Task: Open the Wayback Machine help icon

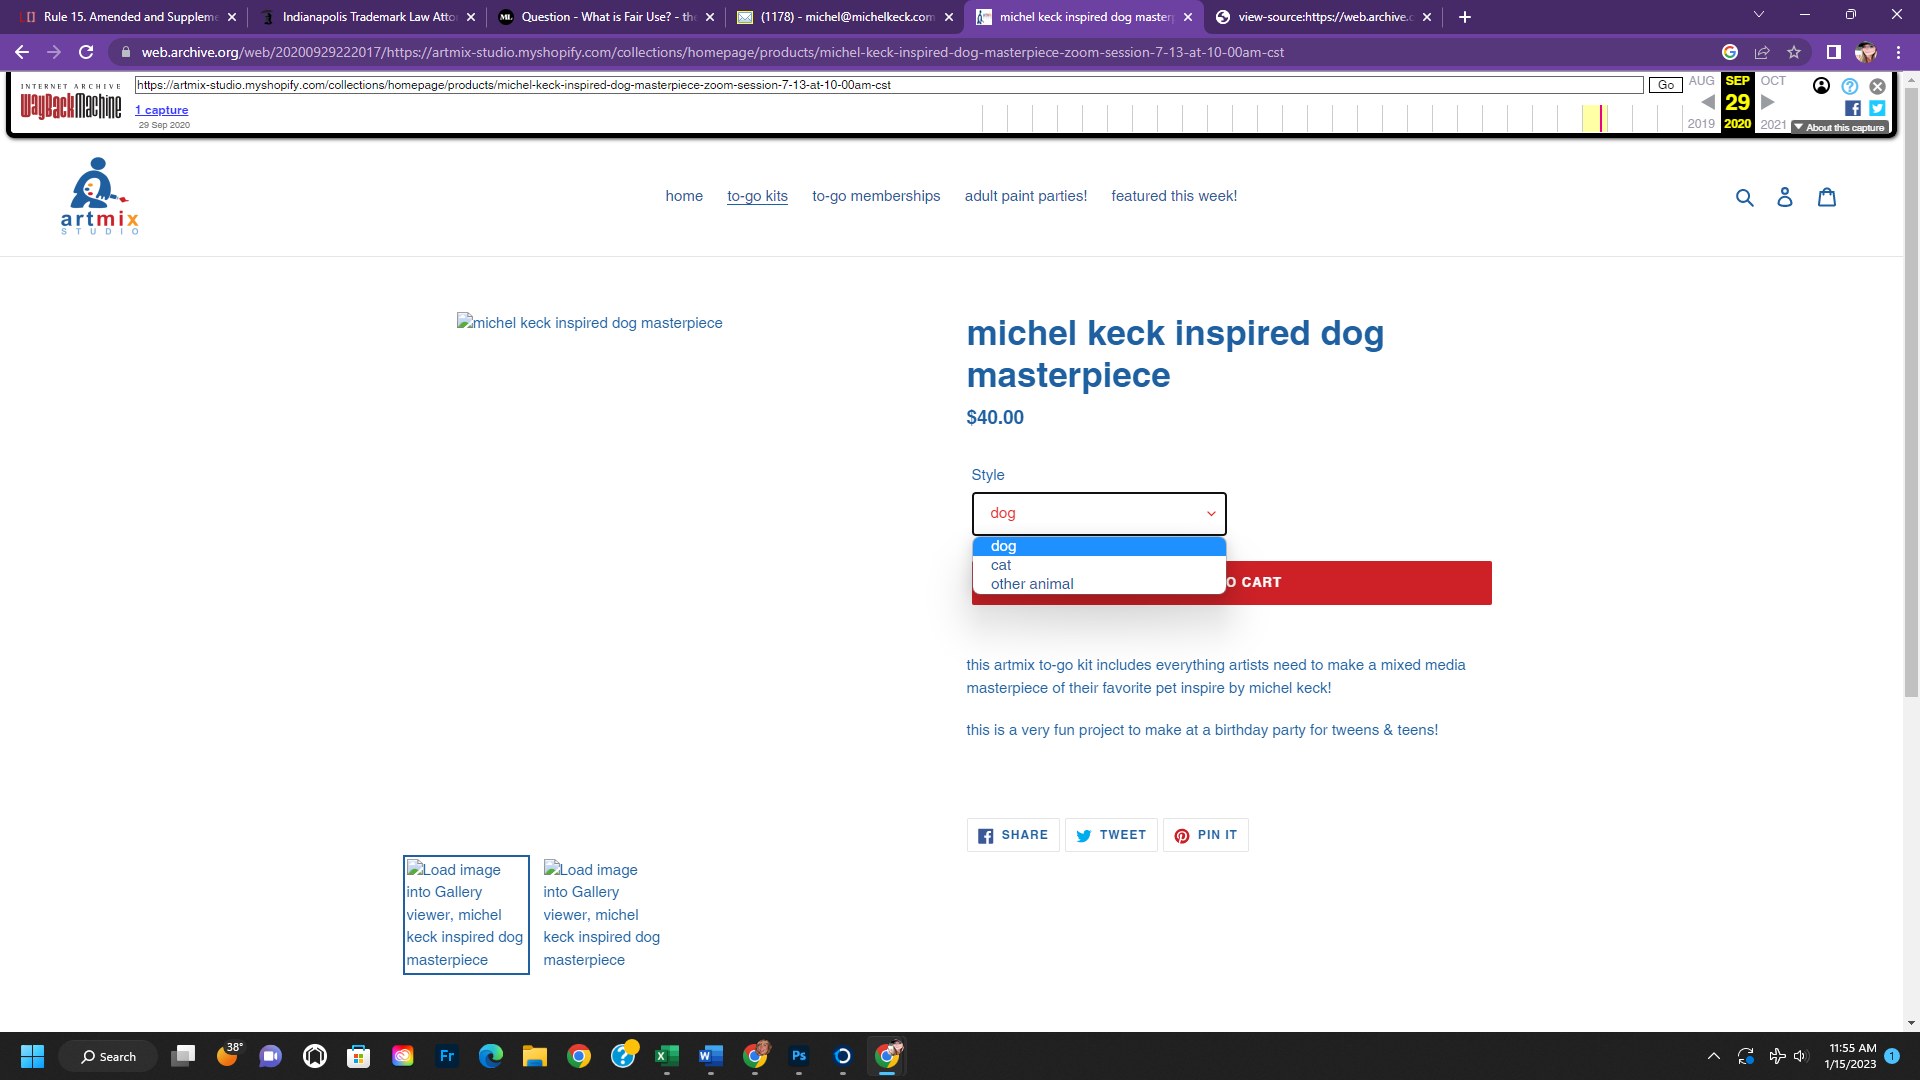Action: (x=1850, y=86)
